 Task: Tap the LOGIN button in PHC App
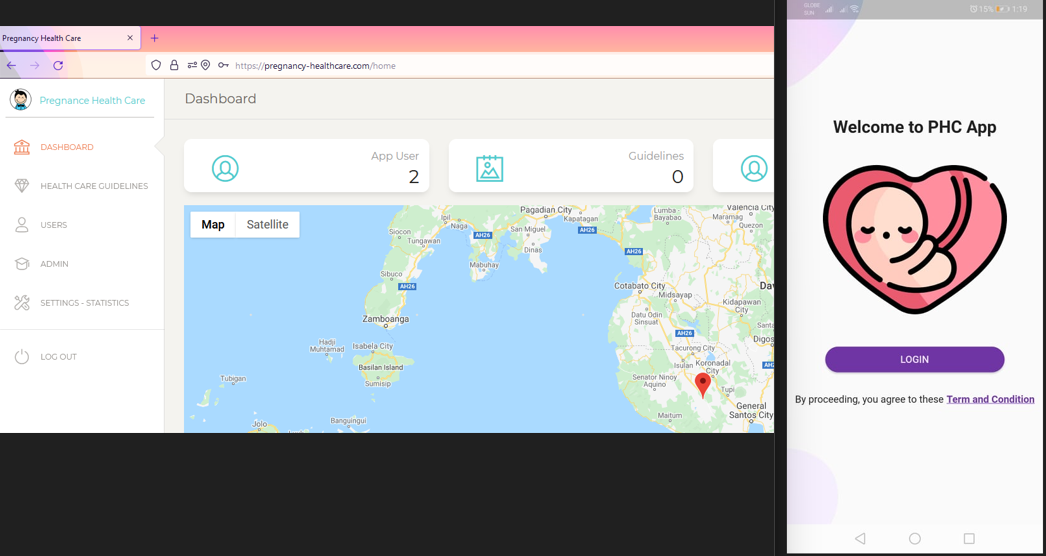[915, 359]
